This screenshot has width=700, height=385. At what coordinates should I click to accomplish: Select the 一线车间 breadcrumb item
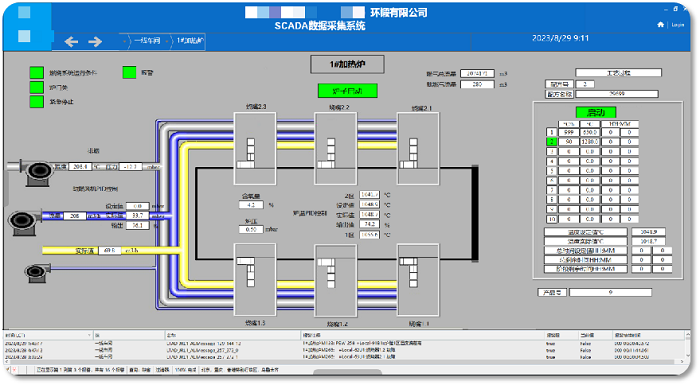[x=147, y=41]
